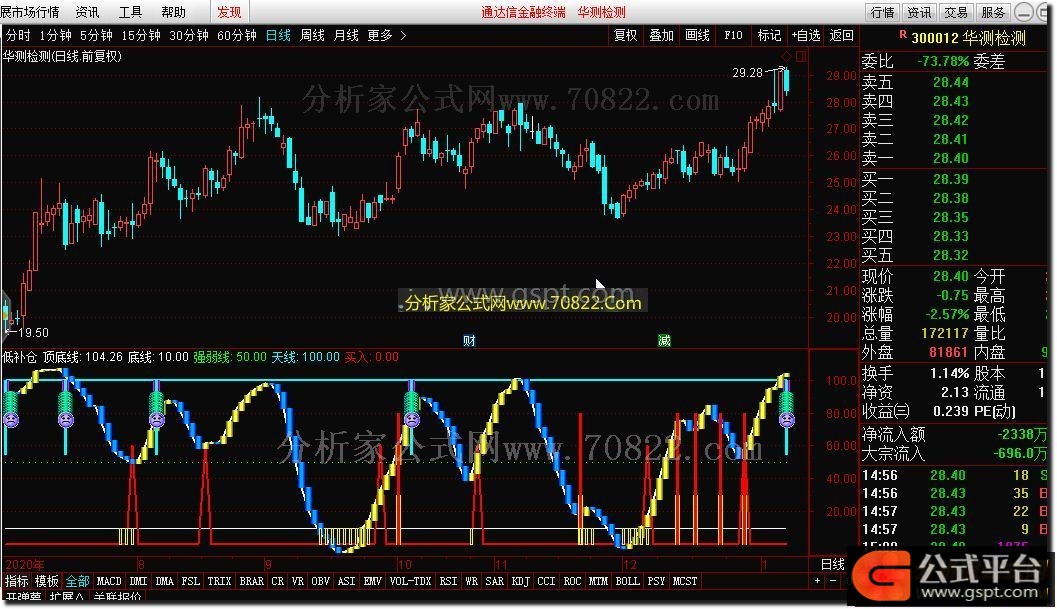Screen dimensions: 1057x609
Task: Open the 复权 options
Action: click(626, 35)
